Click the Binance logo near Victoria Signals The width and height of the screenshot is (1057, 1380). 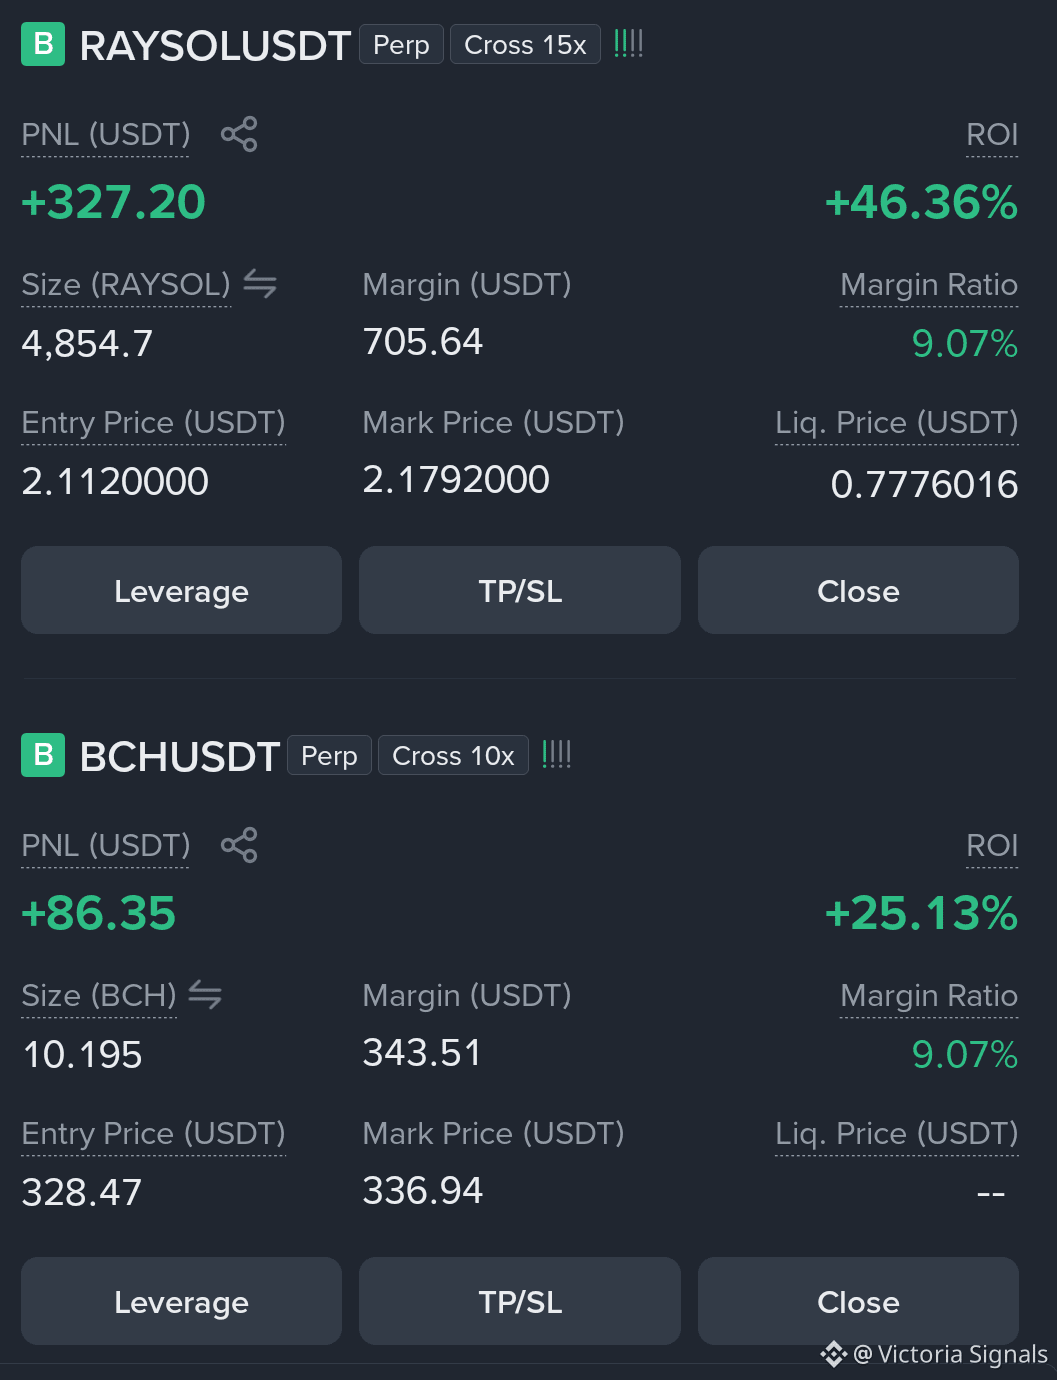(833, 1354)
